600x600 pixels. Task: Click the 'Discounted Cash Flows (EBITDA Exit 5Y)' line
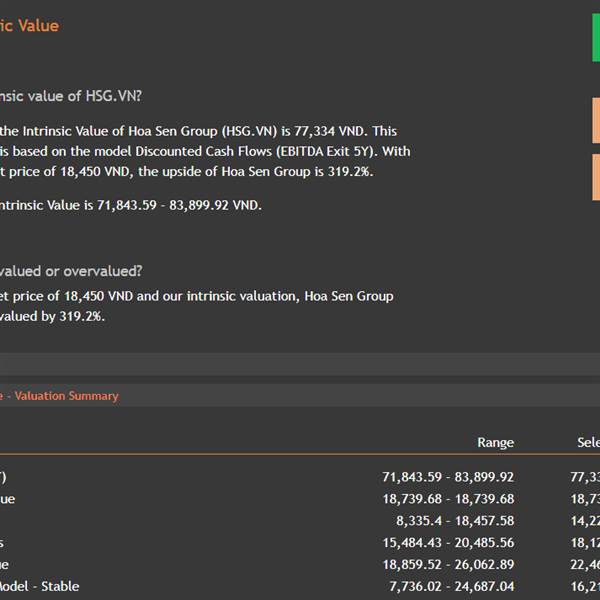click(x=205, y=151)
